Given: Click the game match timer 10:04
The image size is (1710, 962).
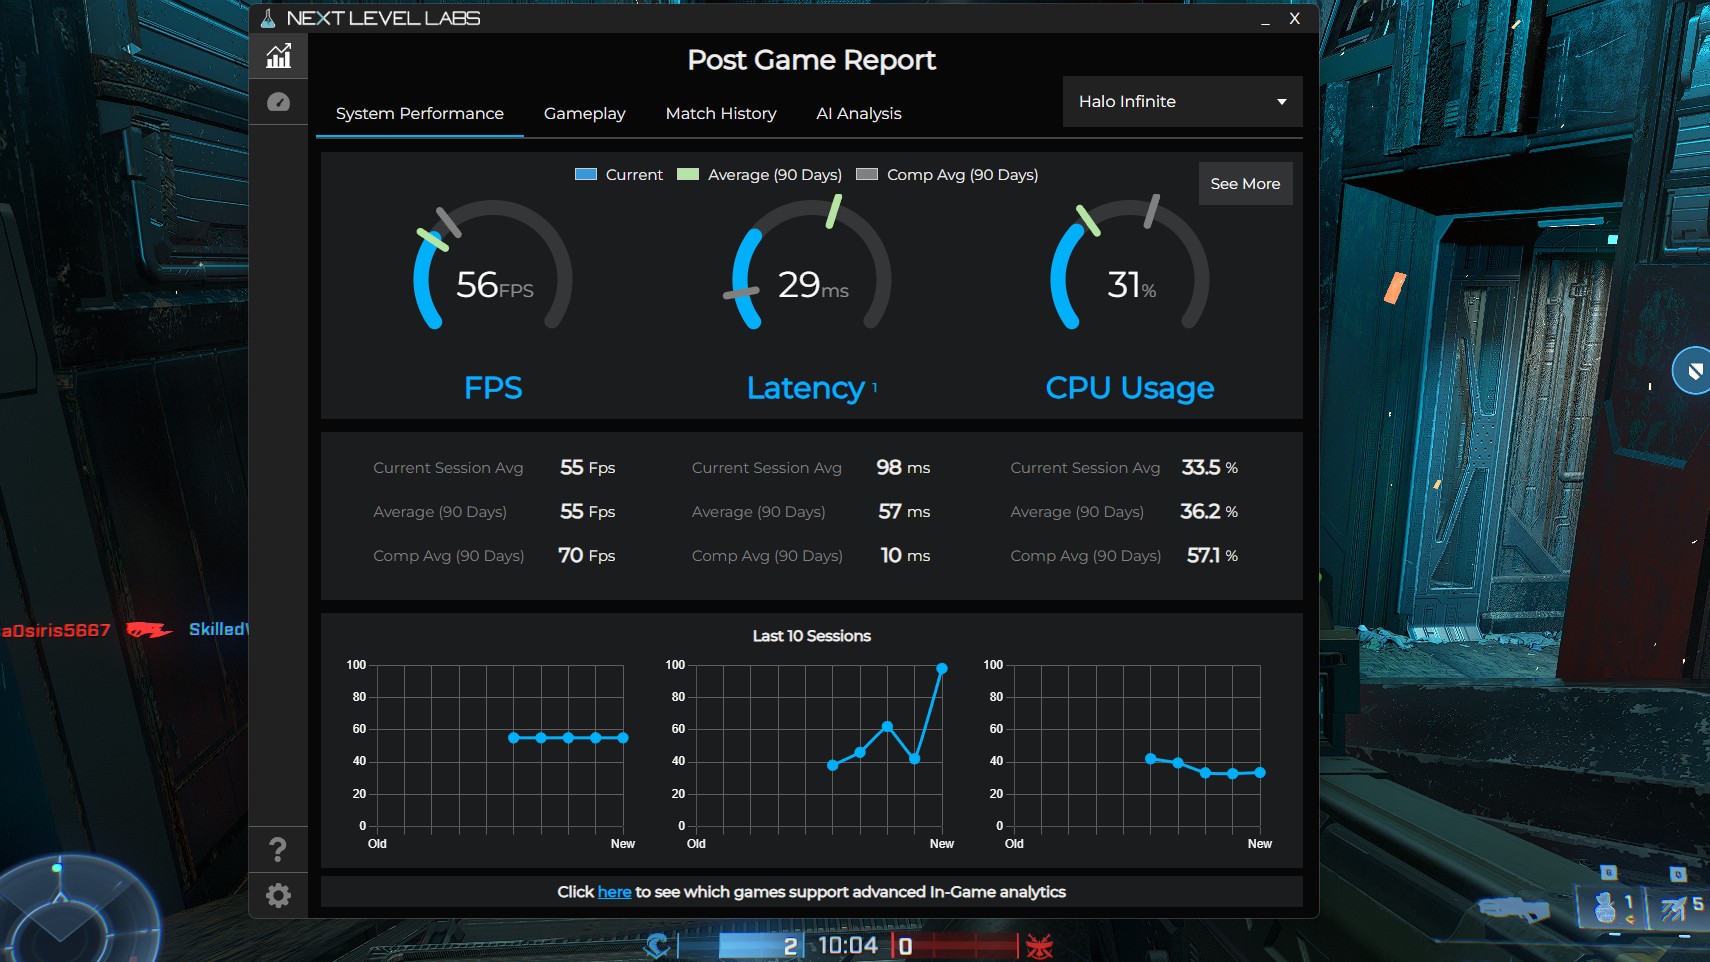Looking at the screenshot, I should (x=848, y=946).
